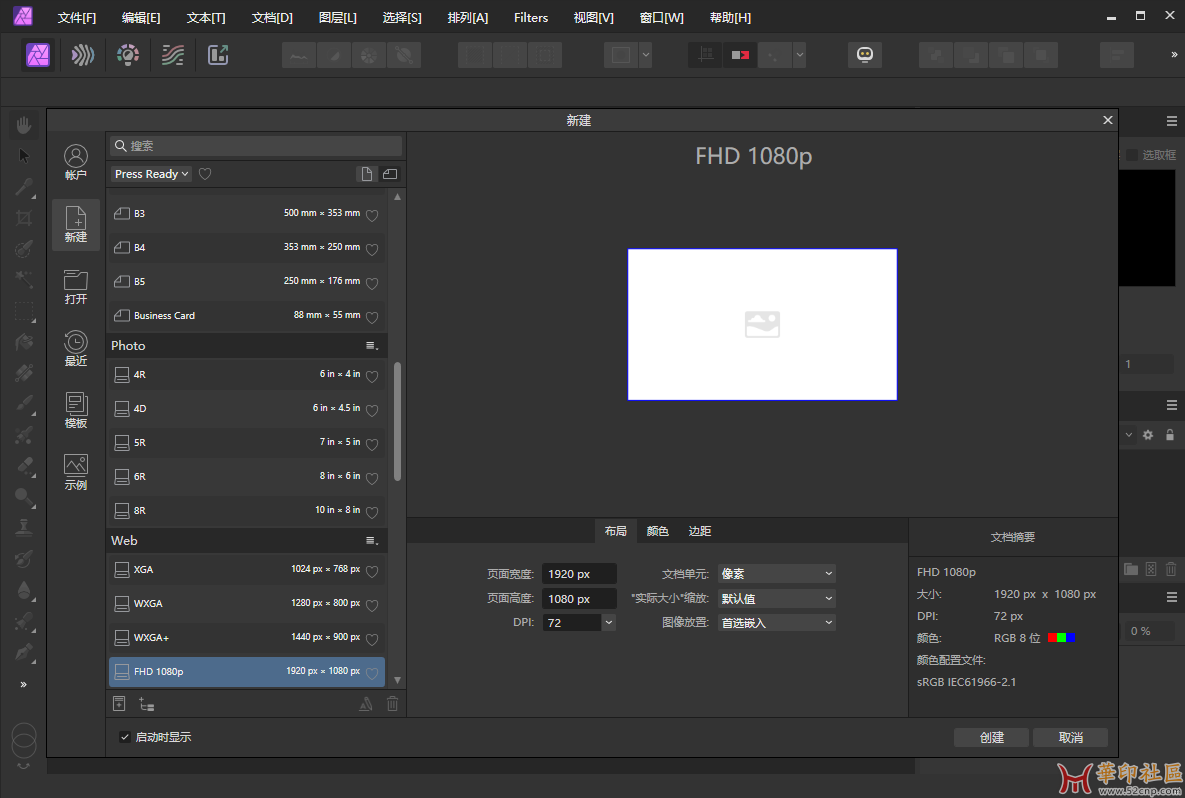Viewport: 1185px width, 798px height.
Task: Click the assistant robot icon in toolbar
Action: (865, 54)
